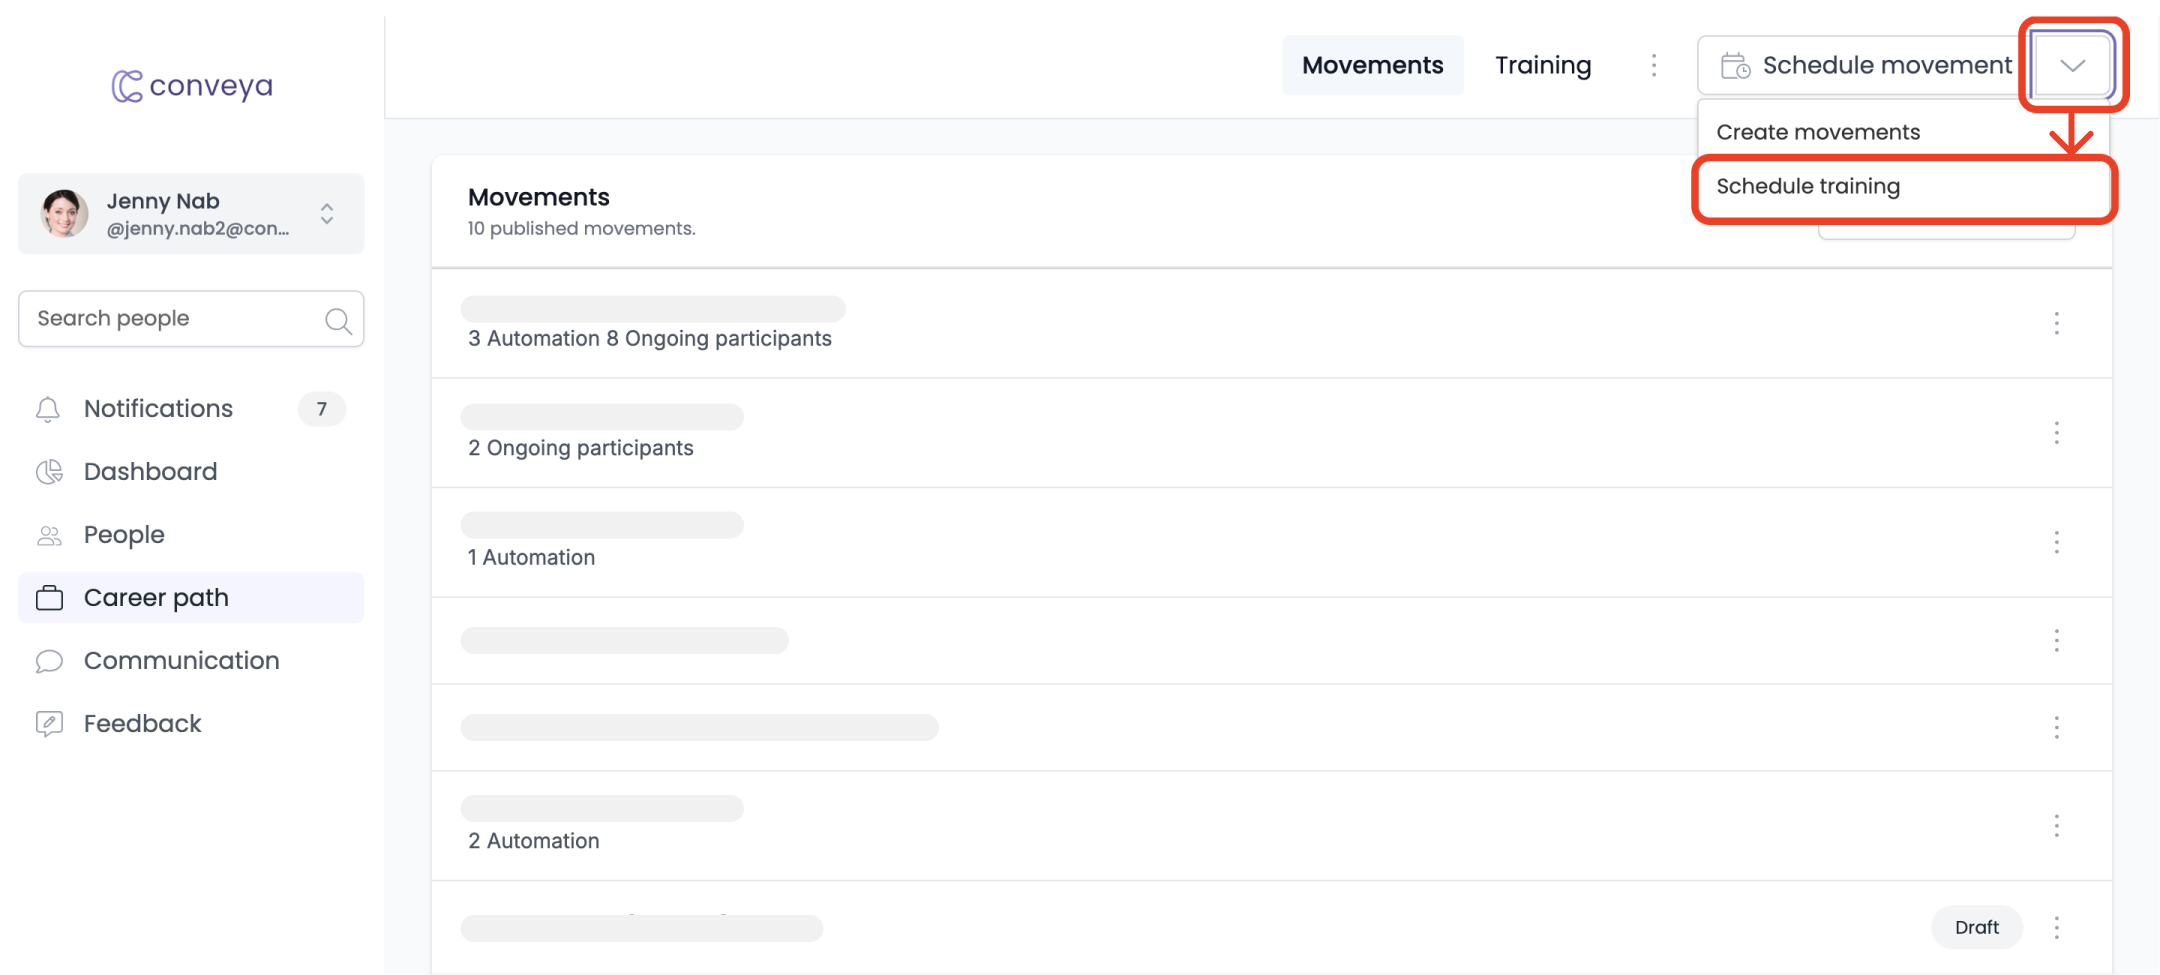Click the Notifications bell icon
The height and width of the screenshot is (975, 2160).
click(48, 409)
